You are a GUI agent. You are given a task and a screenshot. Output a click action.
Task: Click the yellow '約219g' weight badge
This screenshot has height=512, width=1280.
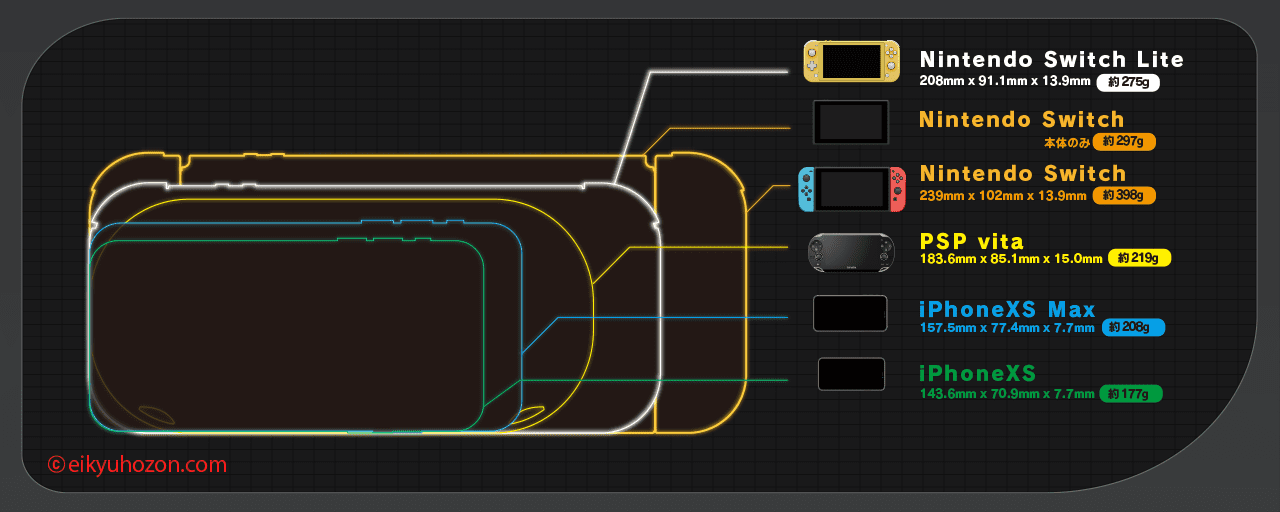pyautogui.click(x=1139, y=258)
